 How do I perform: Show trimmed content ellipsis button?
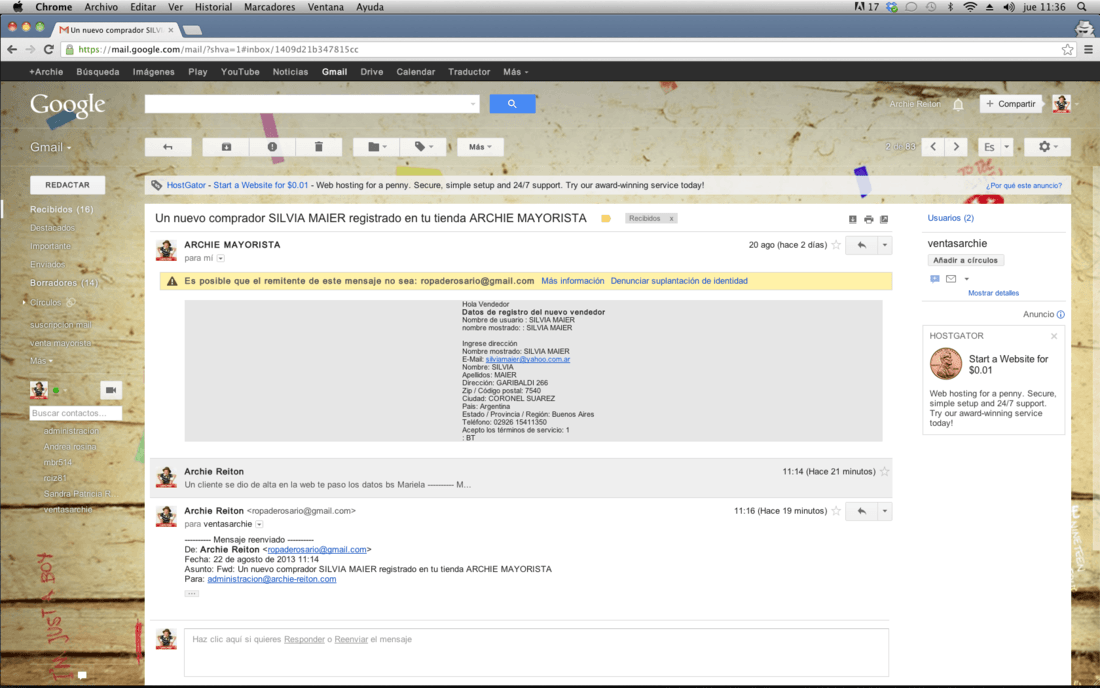pos(192,593)
